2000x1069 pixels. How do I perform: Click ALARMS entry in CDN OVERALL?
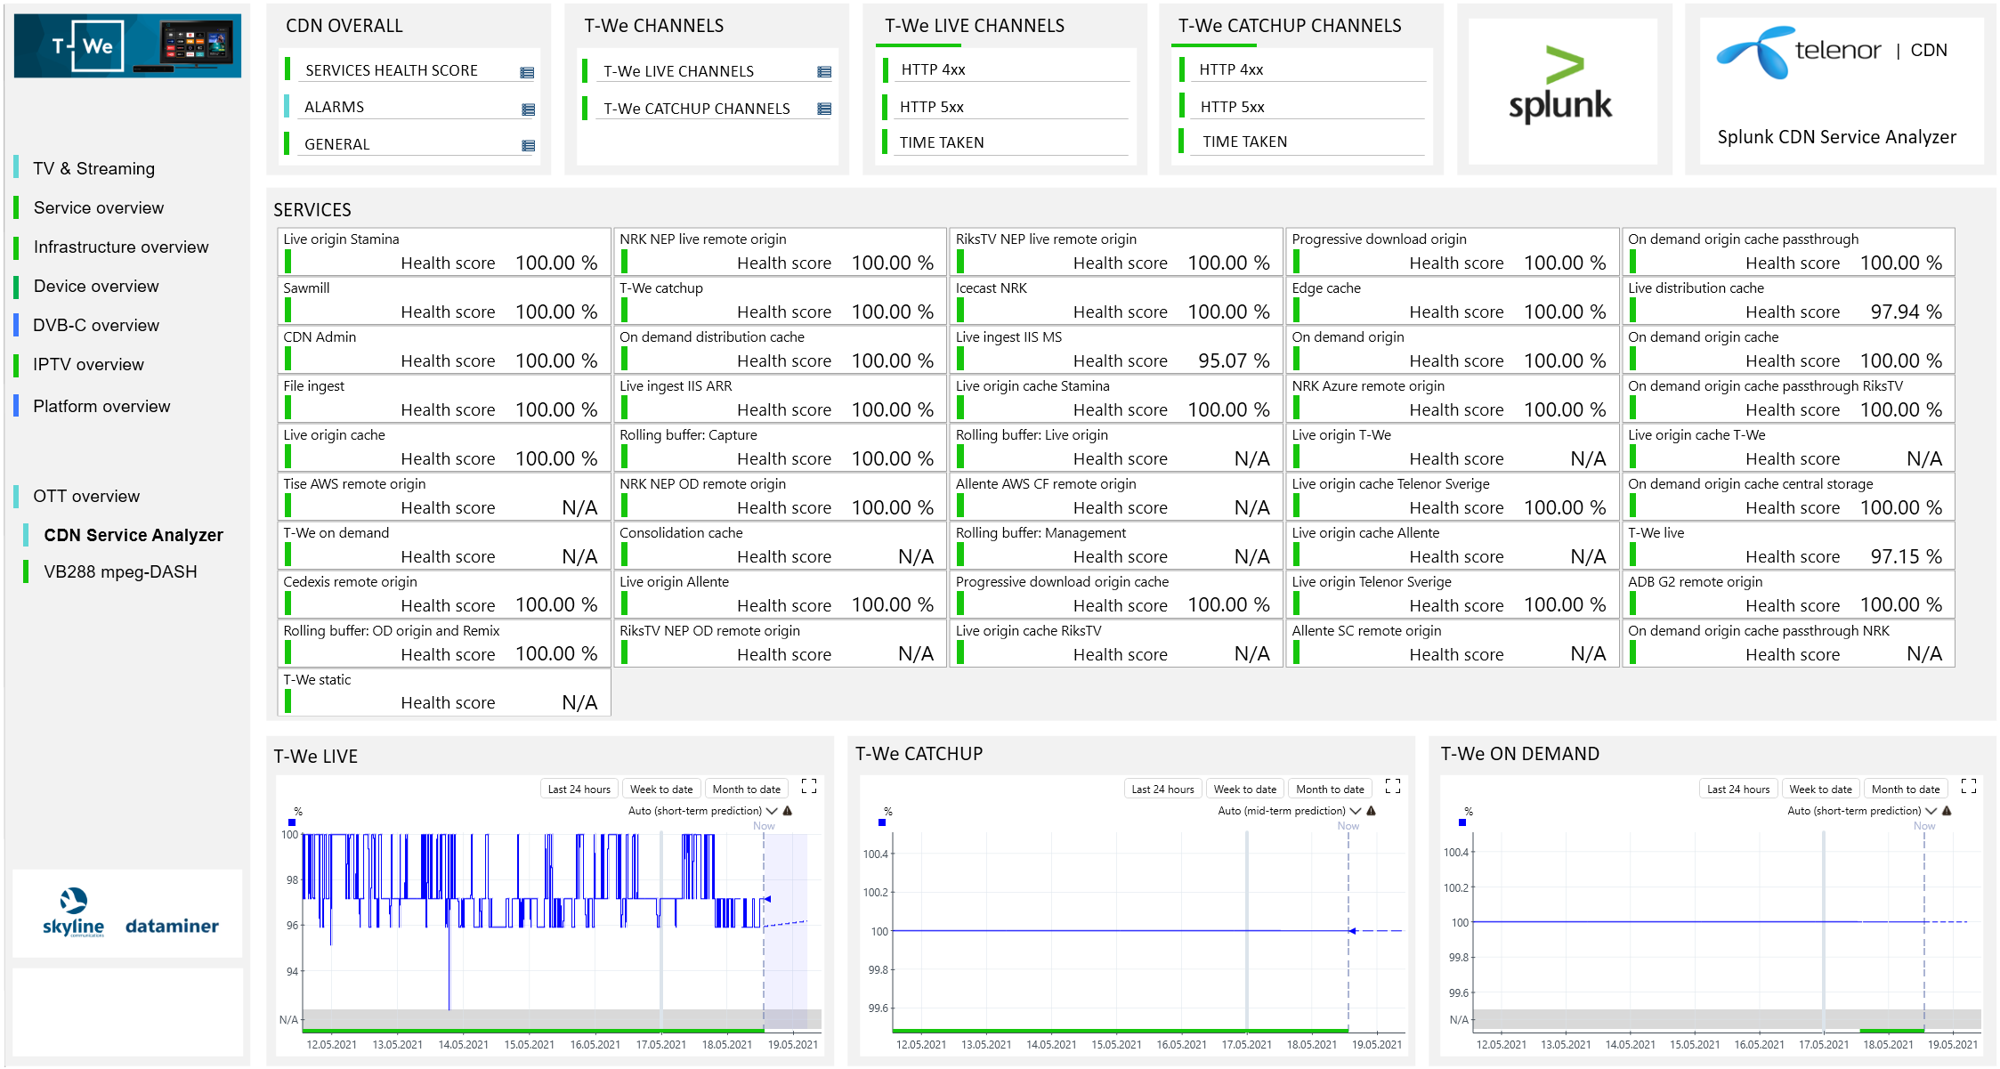pyautogui.click(x=334, y=107)
